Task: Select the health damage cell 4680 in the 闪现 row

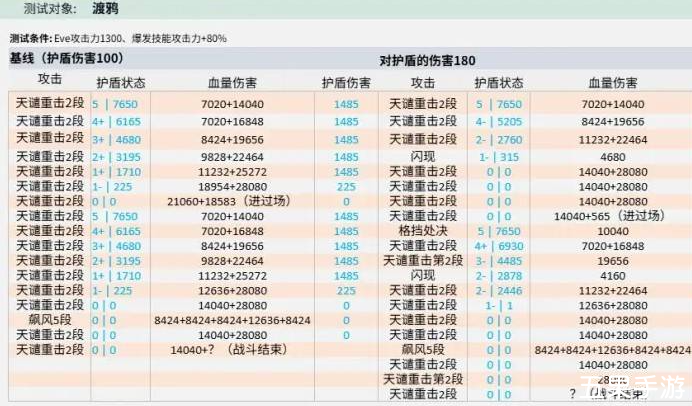Action: pos(613,157)
